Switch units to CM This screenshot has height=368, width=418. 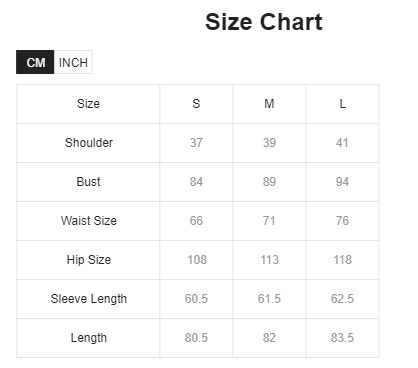35,62
